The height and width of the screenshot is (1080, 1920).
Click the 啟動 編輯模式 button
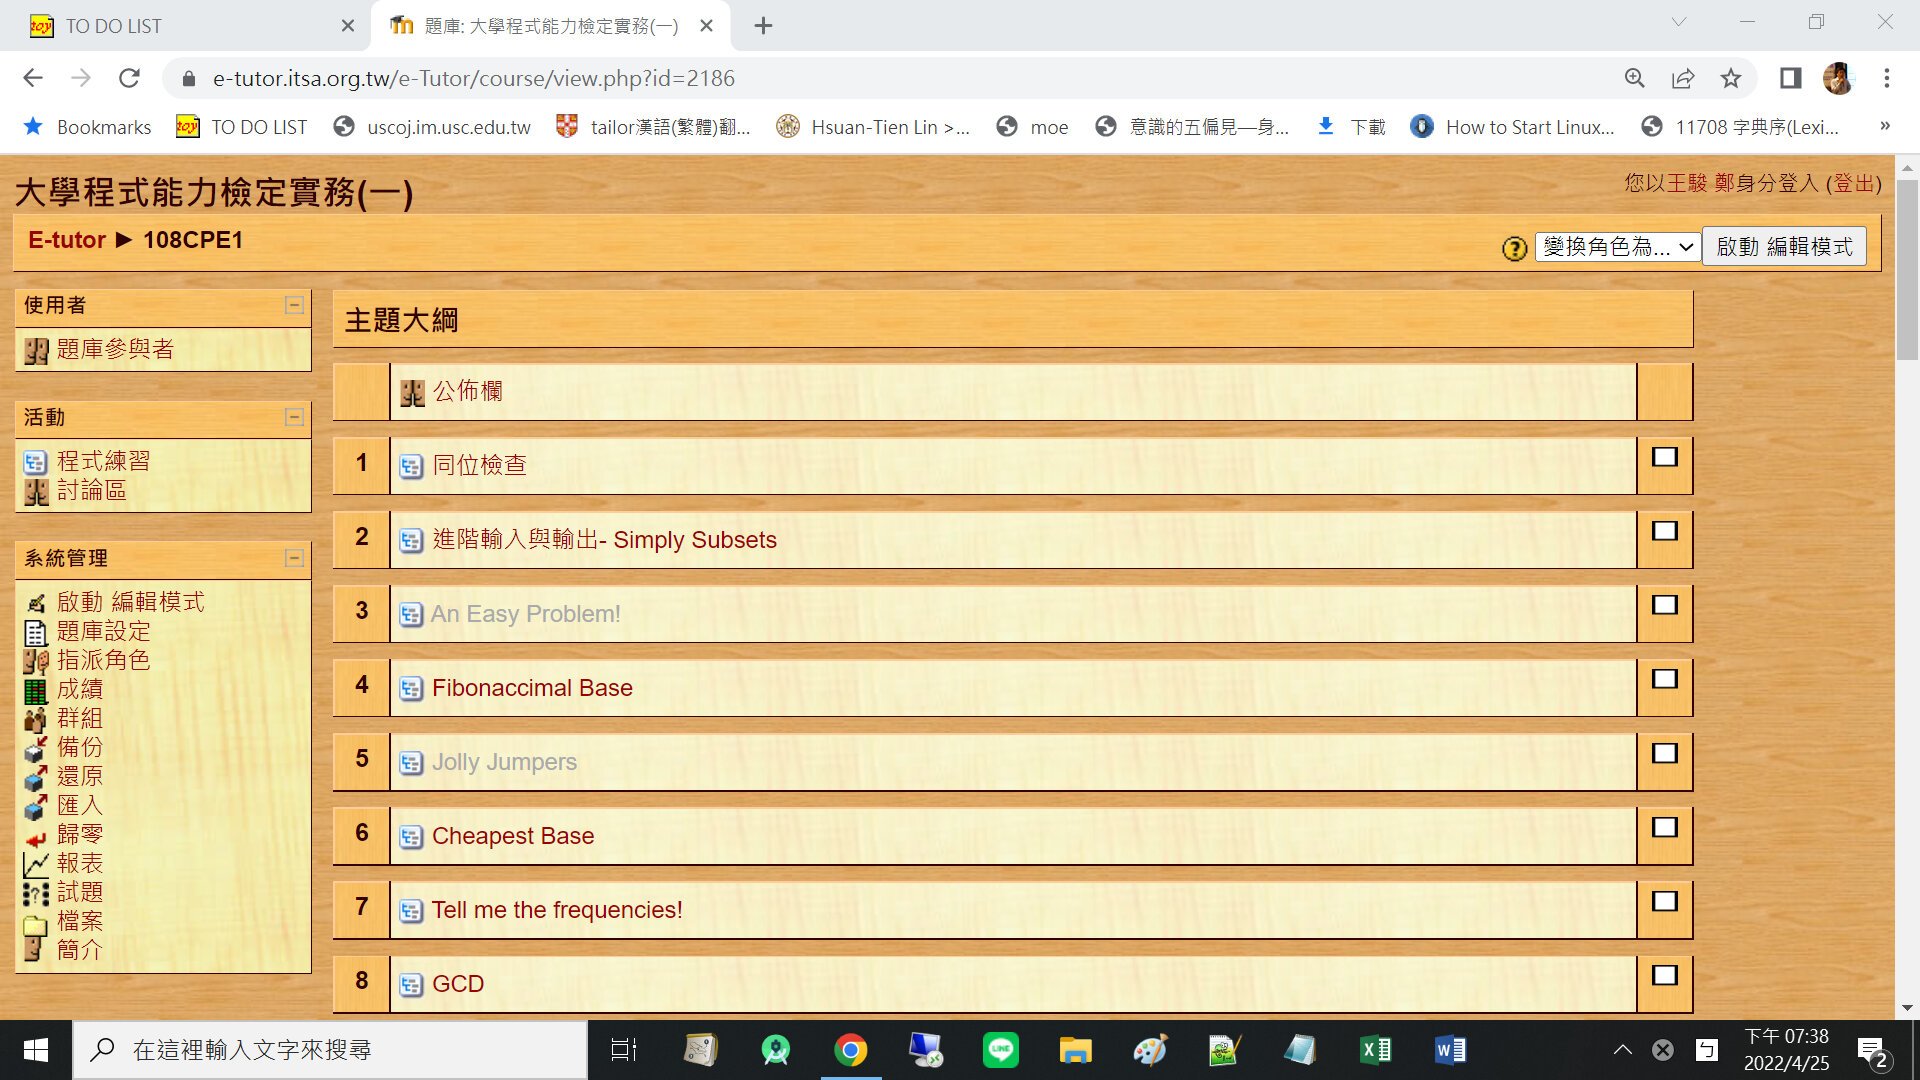(1784, 247)
